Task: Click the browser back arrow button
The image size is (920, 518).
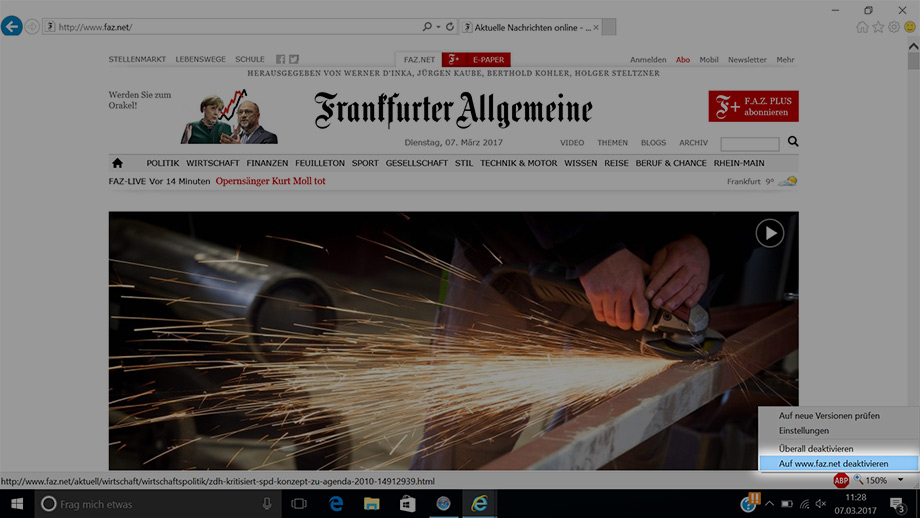Action: [12, 27]
